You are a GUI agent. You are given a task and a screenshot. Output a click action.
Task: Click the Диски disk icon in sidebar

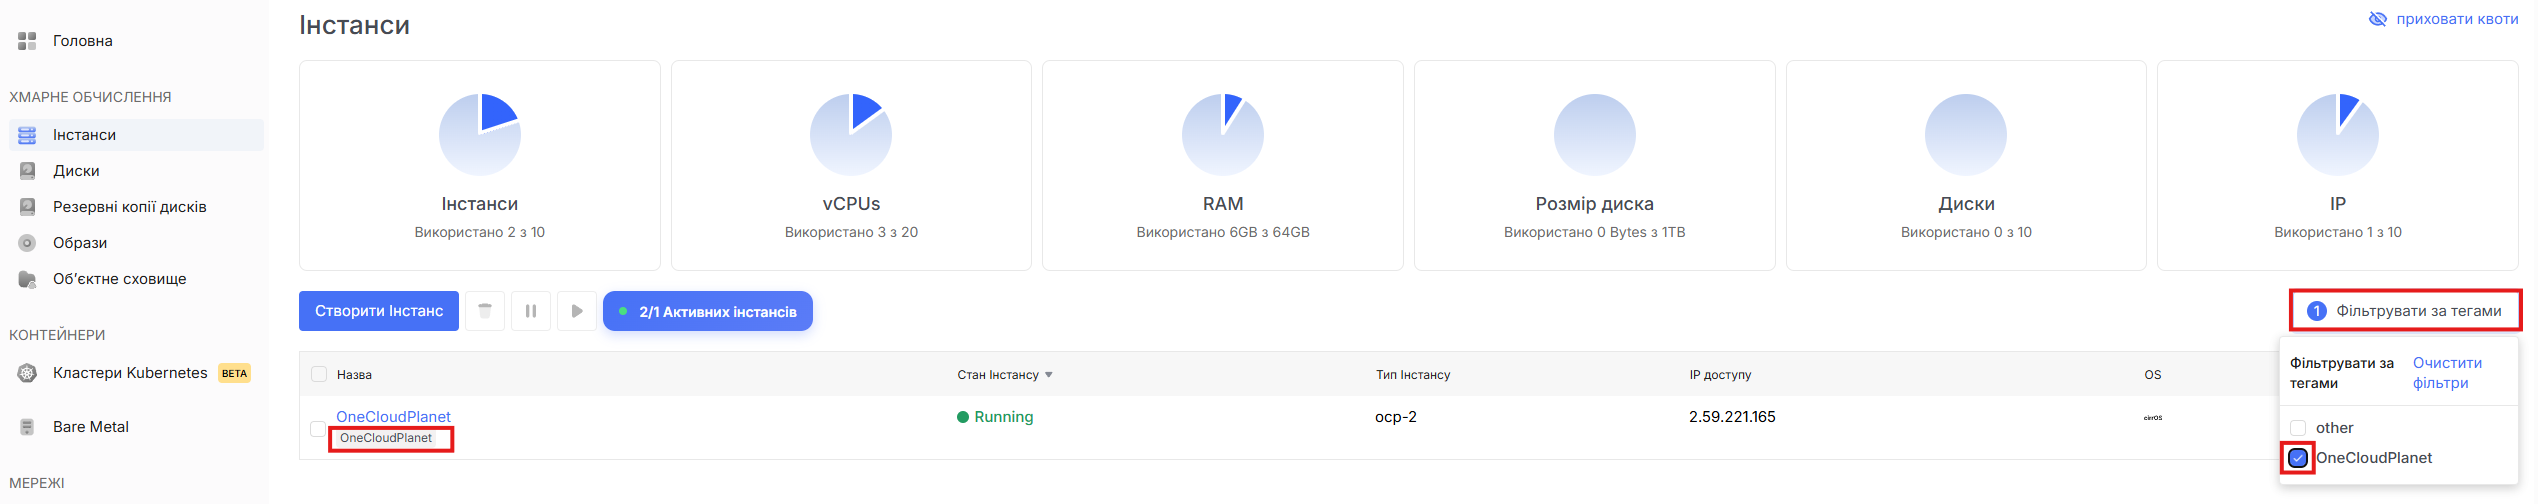click(27, 171)
